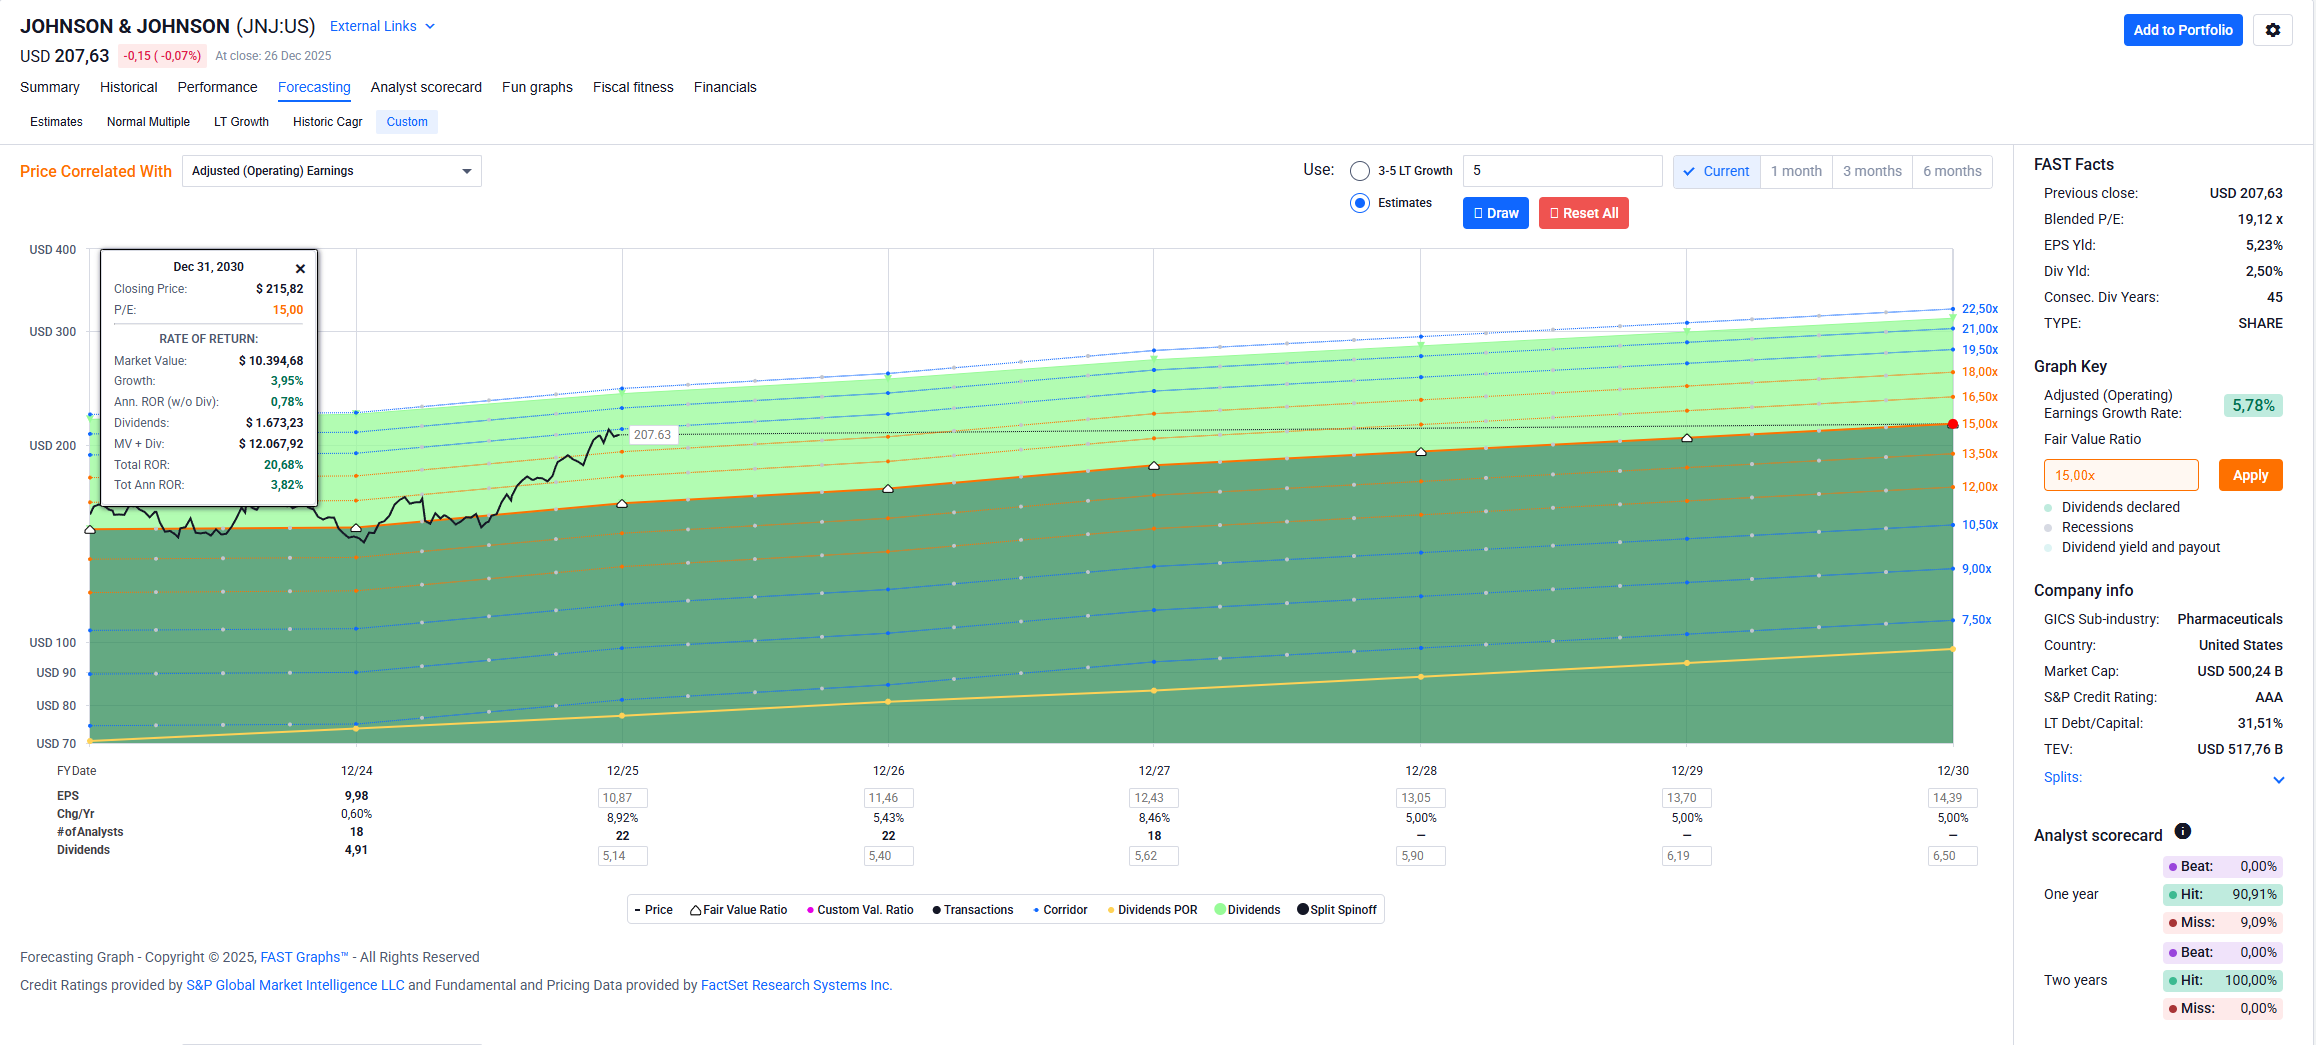Click Add to Portfolio button

[2182, 30]
